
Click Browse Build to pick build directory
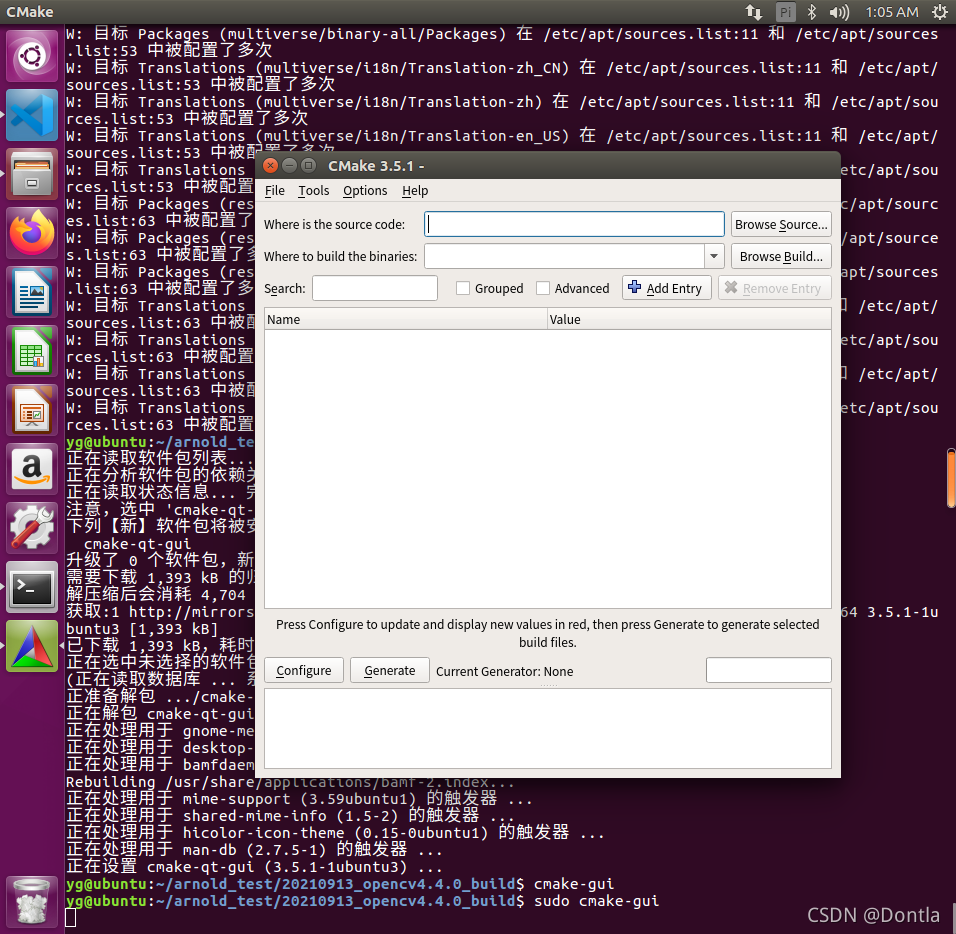780,256
